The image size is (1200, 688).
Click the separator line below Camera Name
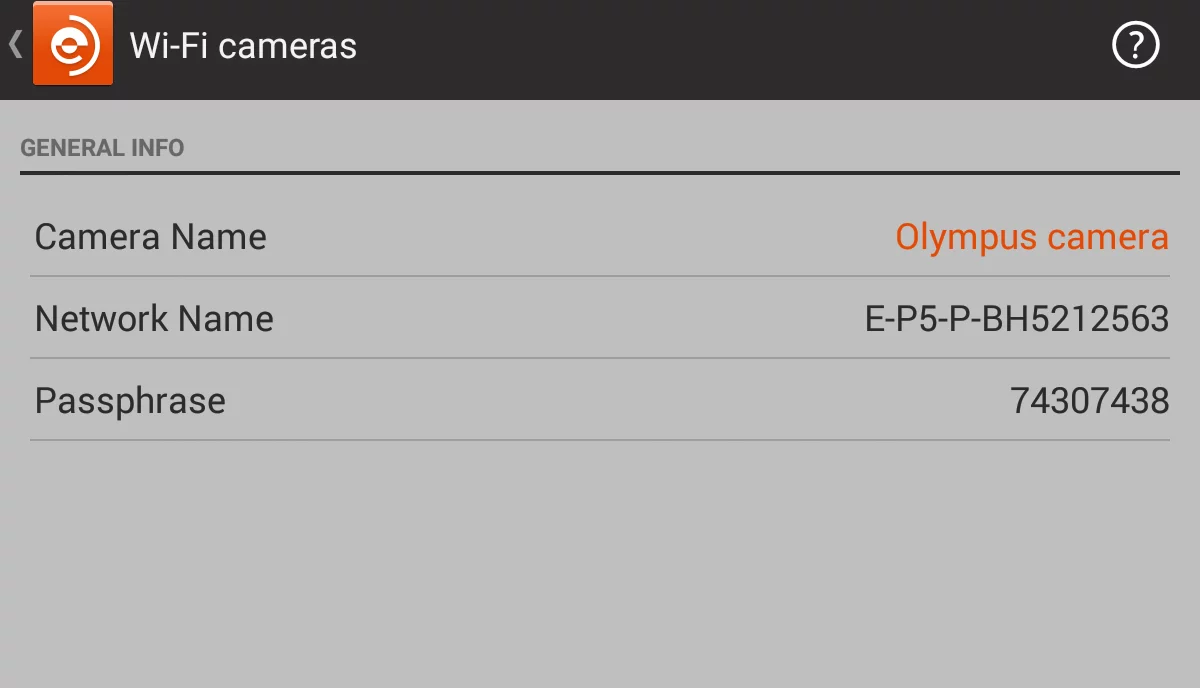pos(600,276)
